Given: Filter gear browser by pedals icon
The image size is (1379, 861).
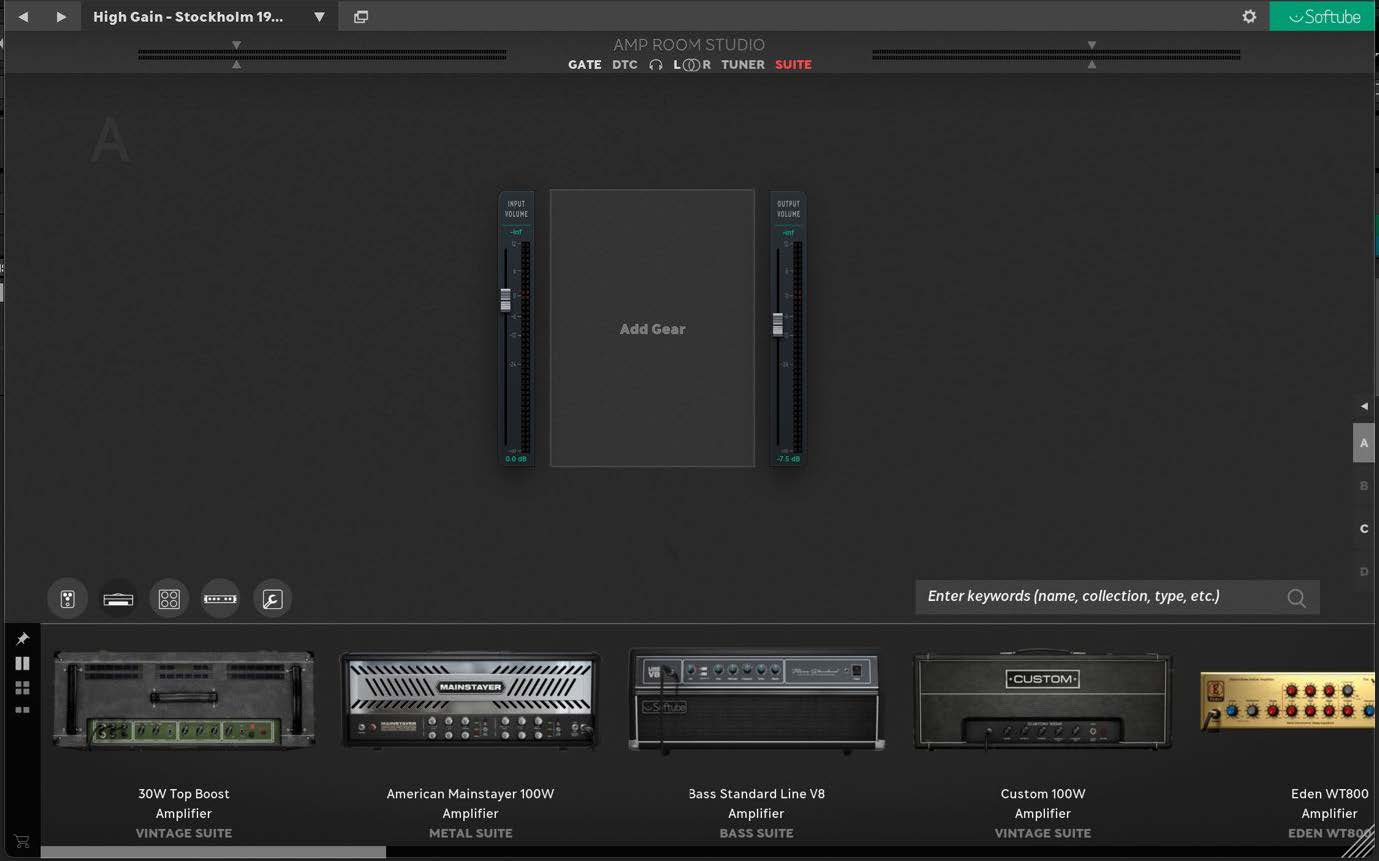Looking at the screenshot, I should [x=67, y=599].
